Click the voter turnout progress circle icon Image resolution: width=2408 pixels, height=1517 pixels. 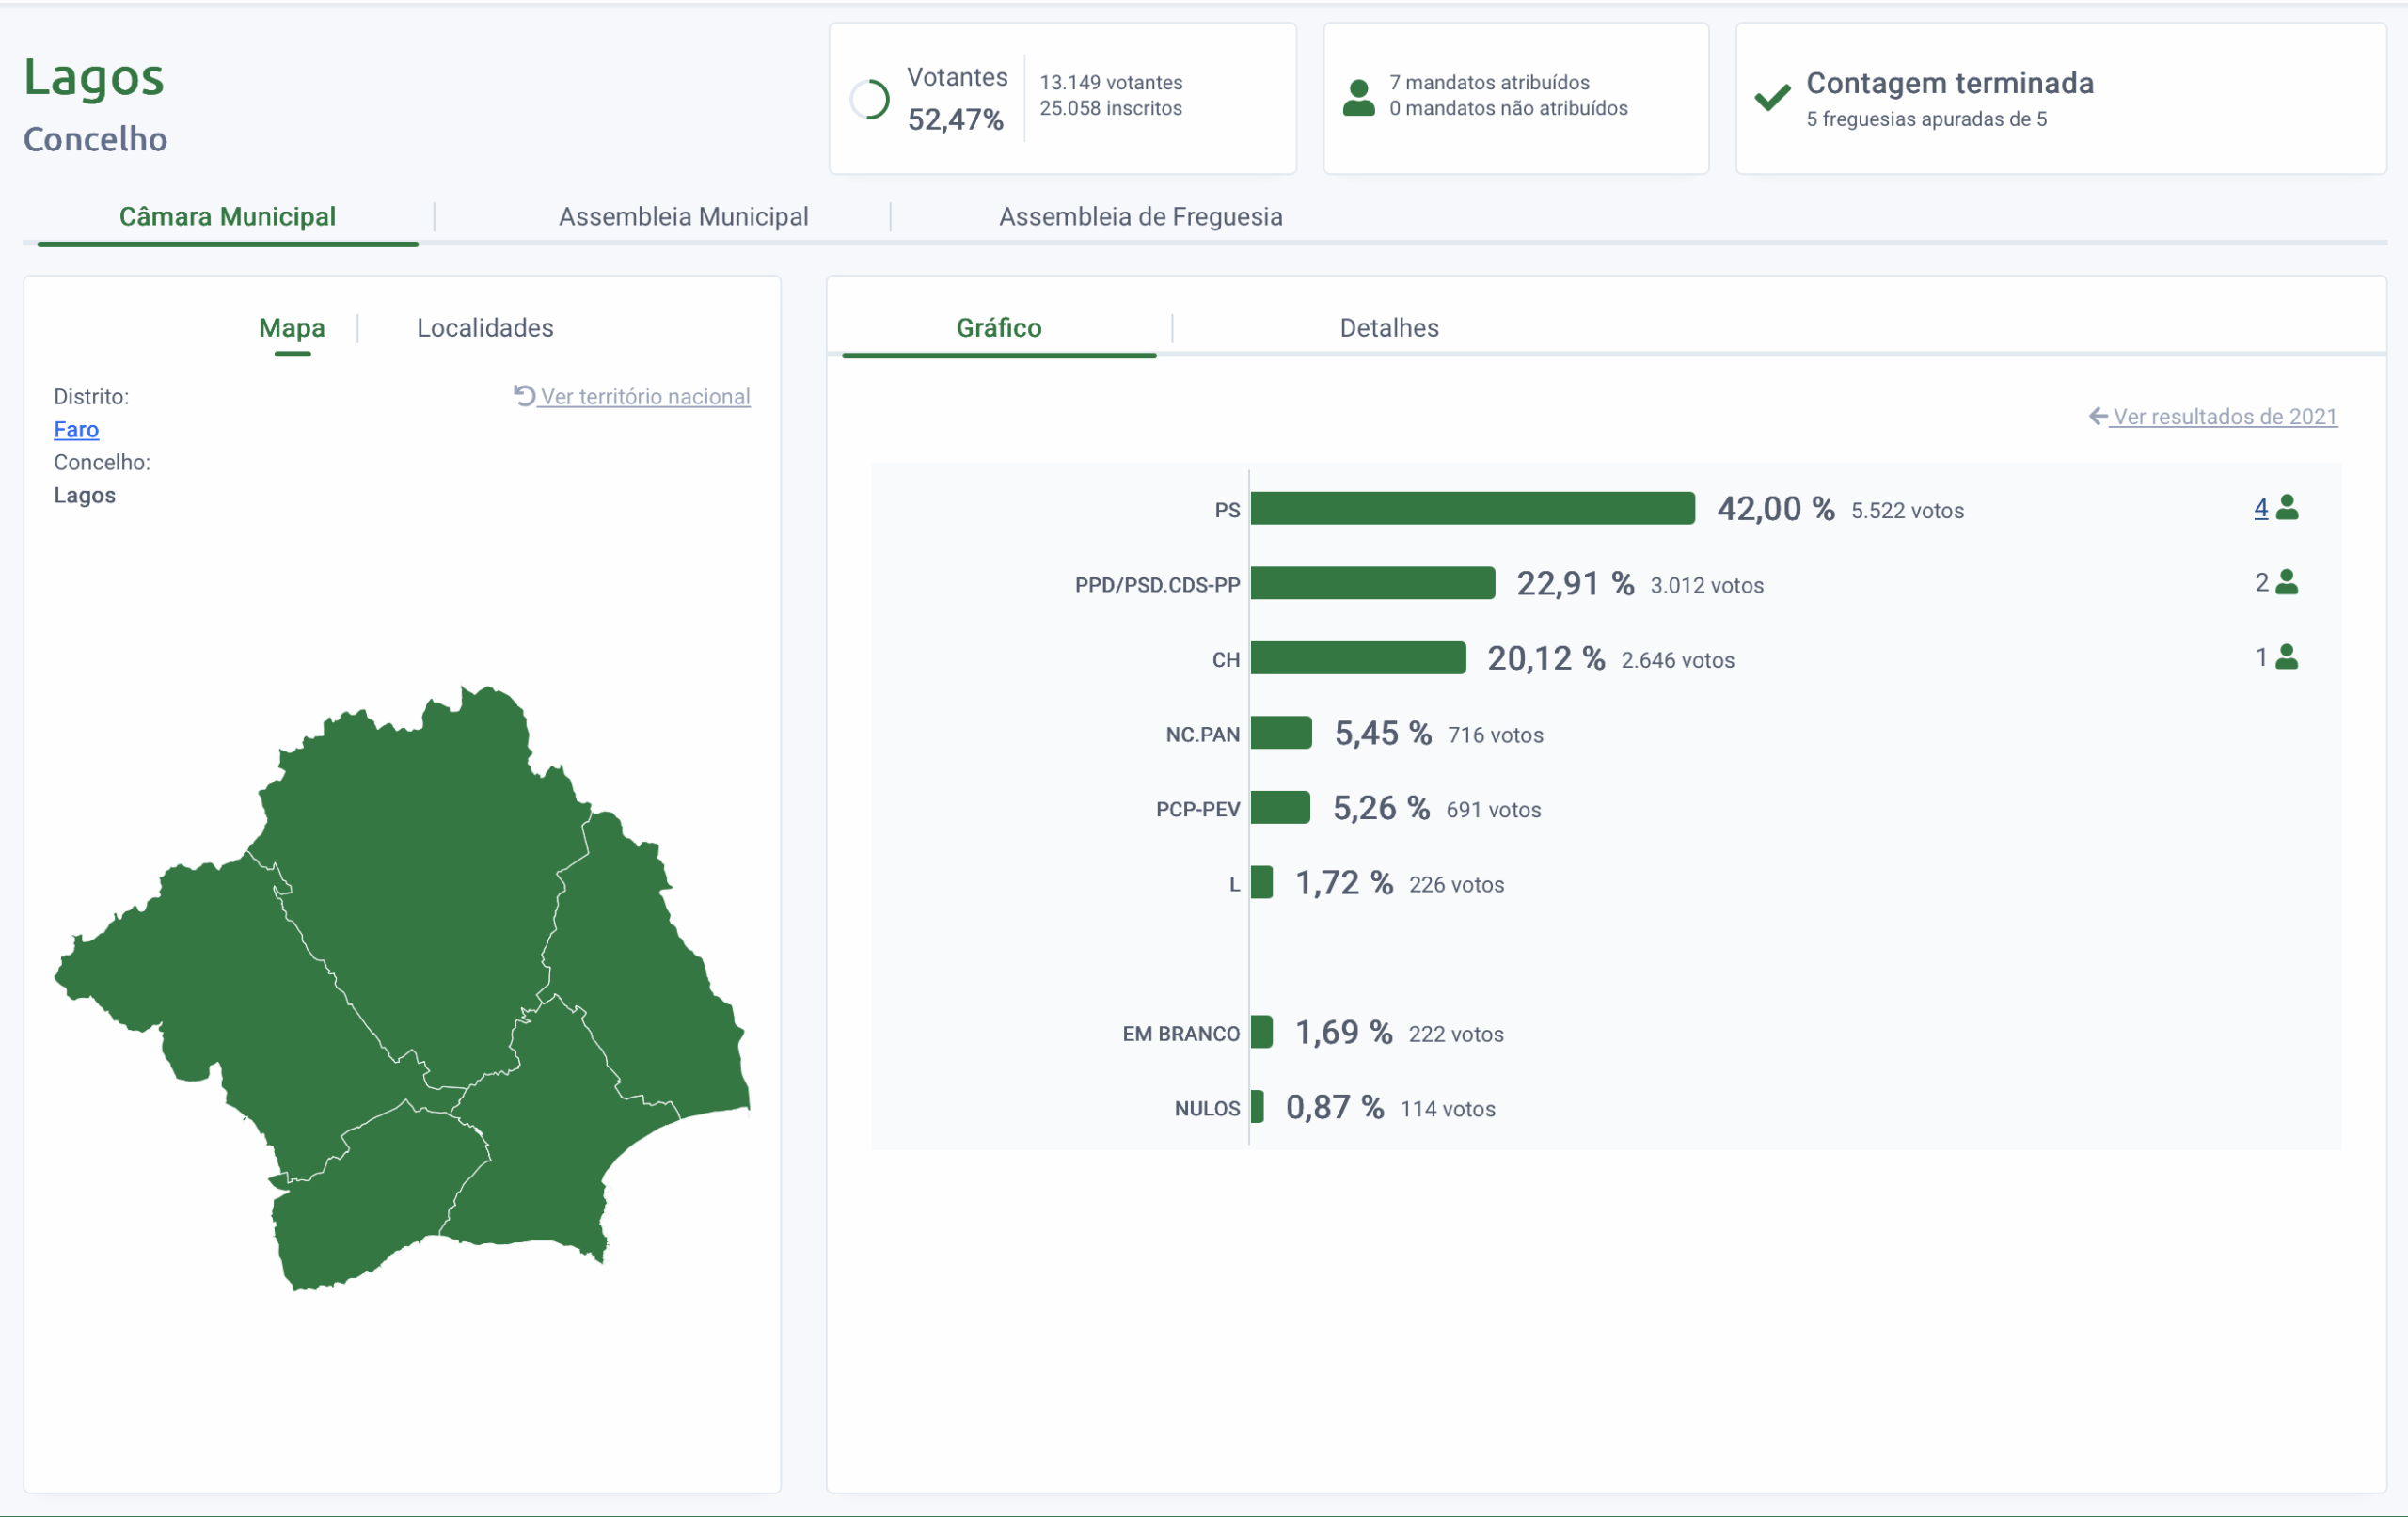pyautogui.click(x=869, y=100)
